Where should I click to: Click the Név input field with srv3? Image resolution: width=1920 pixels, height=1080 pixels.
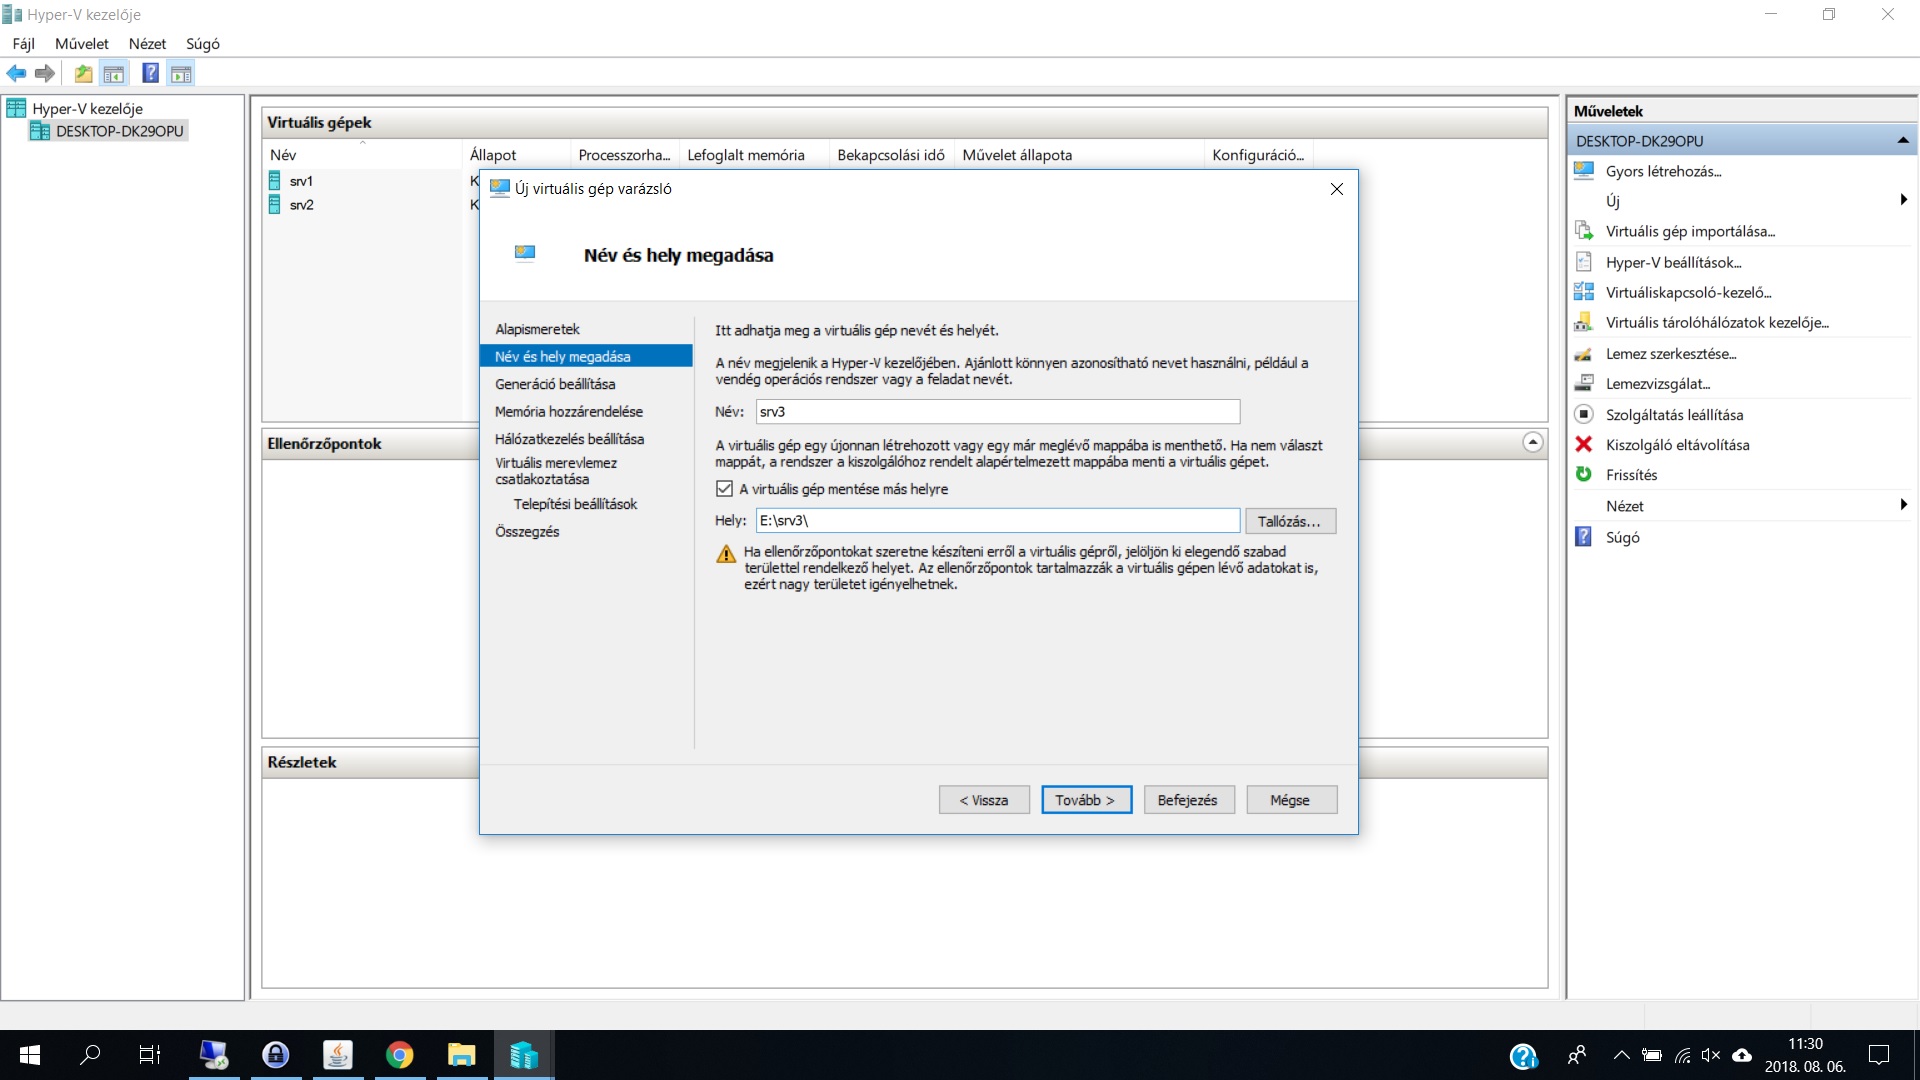click(x=997, y=411)
